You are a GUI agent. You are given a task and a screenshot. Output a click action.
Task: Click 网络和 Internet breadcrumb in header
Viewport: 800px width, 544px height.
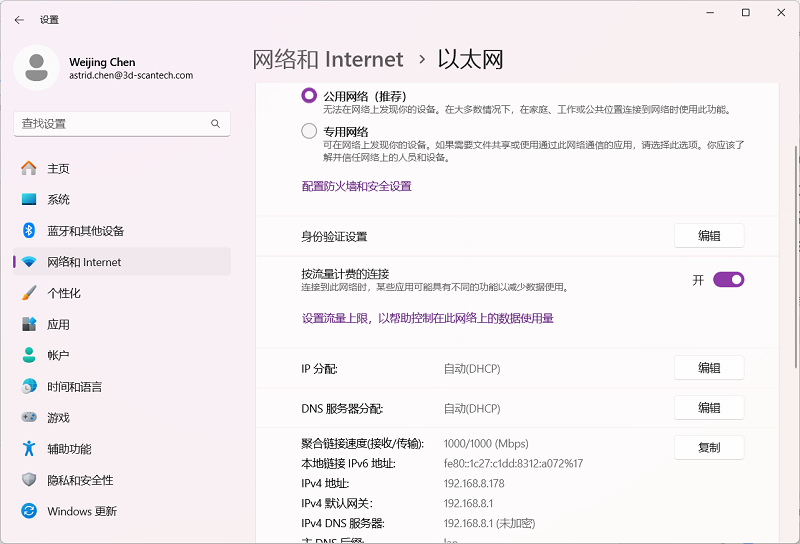[x=328, y=60]
